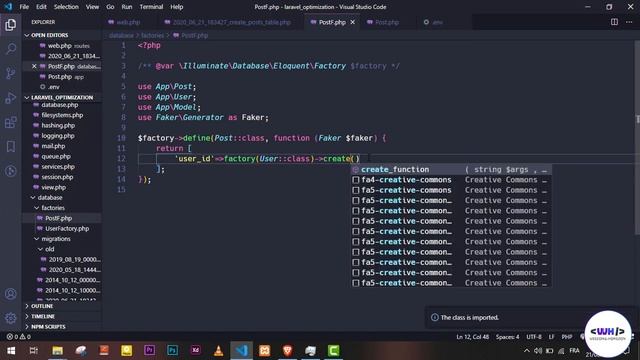Open web.php from Open Editors

[60, 46]
